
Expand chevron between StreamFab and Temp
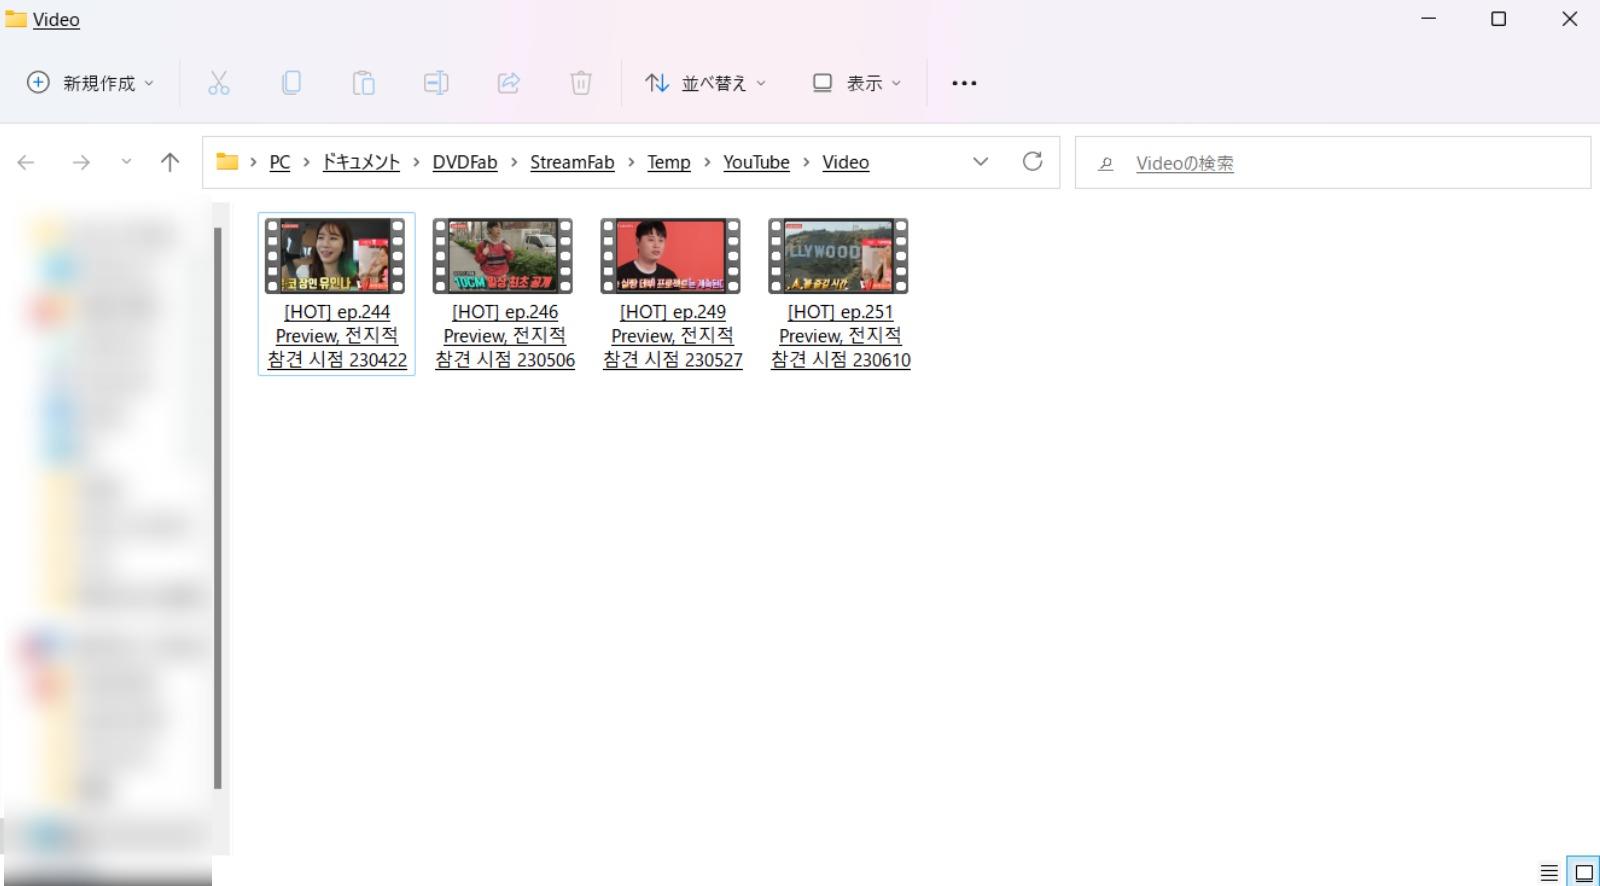pos(631,162)
